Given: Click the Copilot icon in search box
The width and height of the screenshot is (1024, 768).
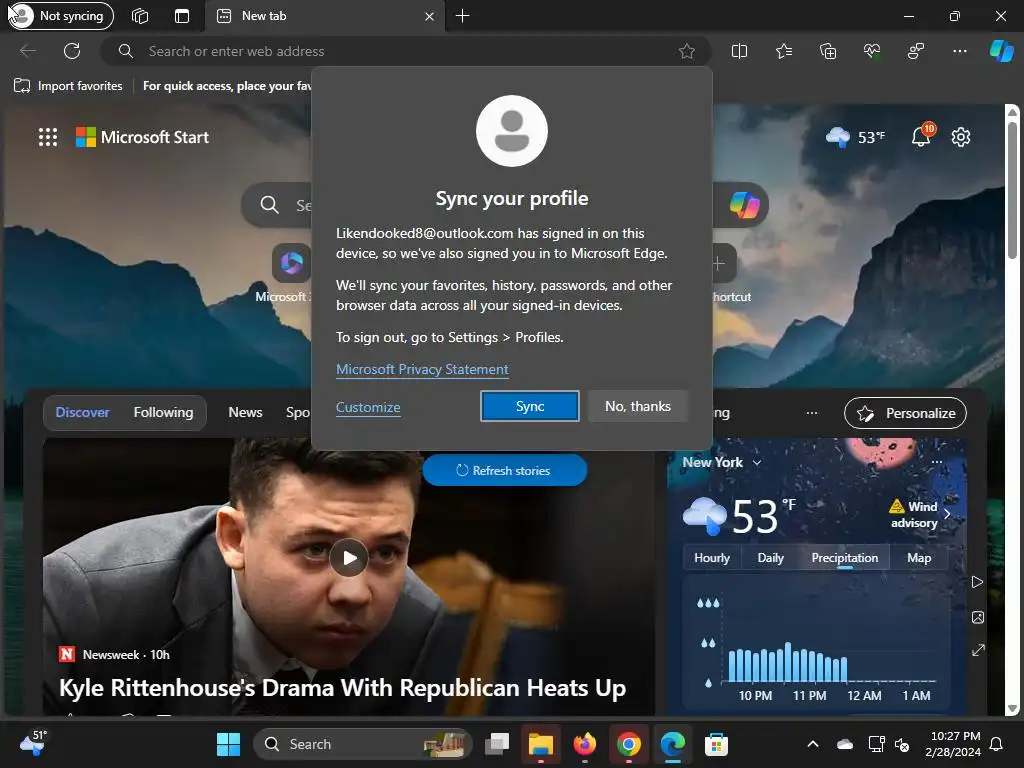Looking at the screenshot, I should [744, 205].
